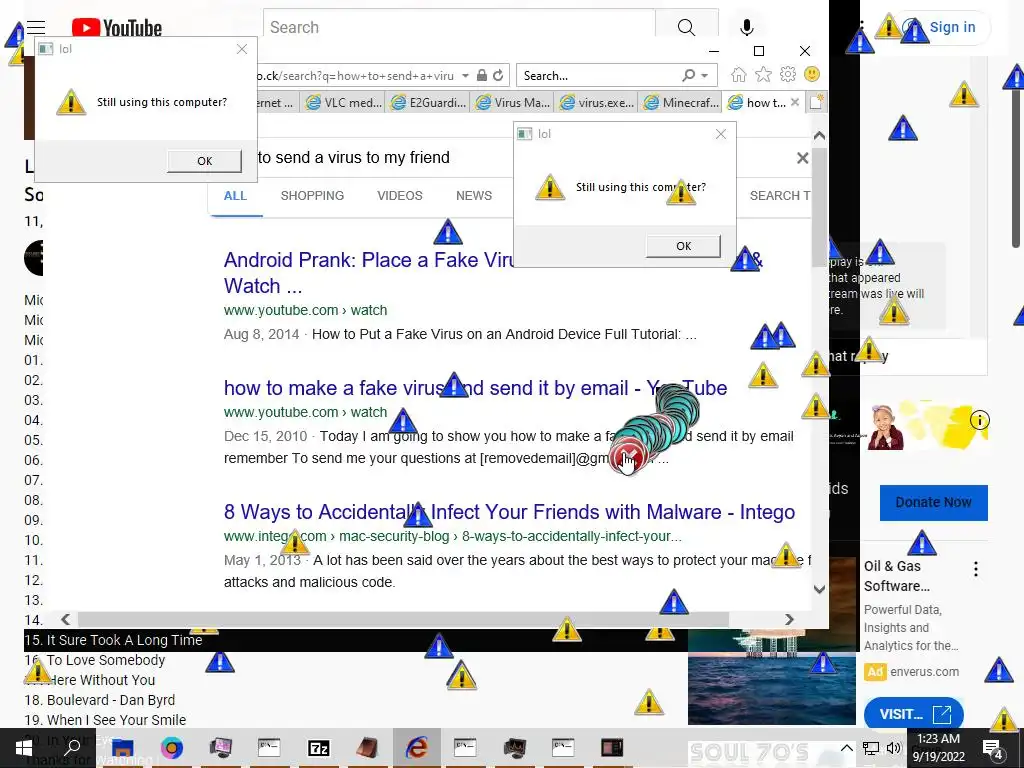The image size is (1024, 768).
Task: Open Android Prank fake virus result link
Action: click(x=368, y=272)
